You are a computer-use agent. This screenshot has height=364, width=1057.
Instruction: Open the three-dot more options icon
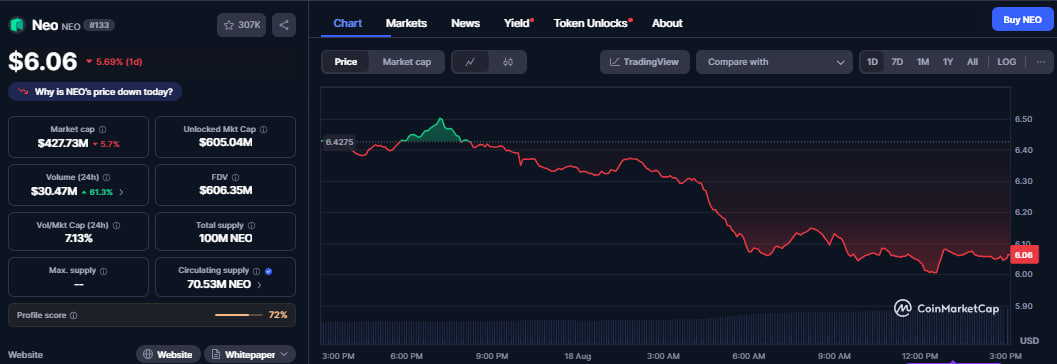coord(1041,62)
